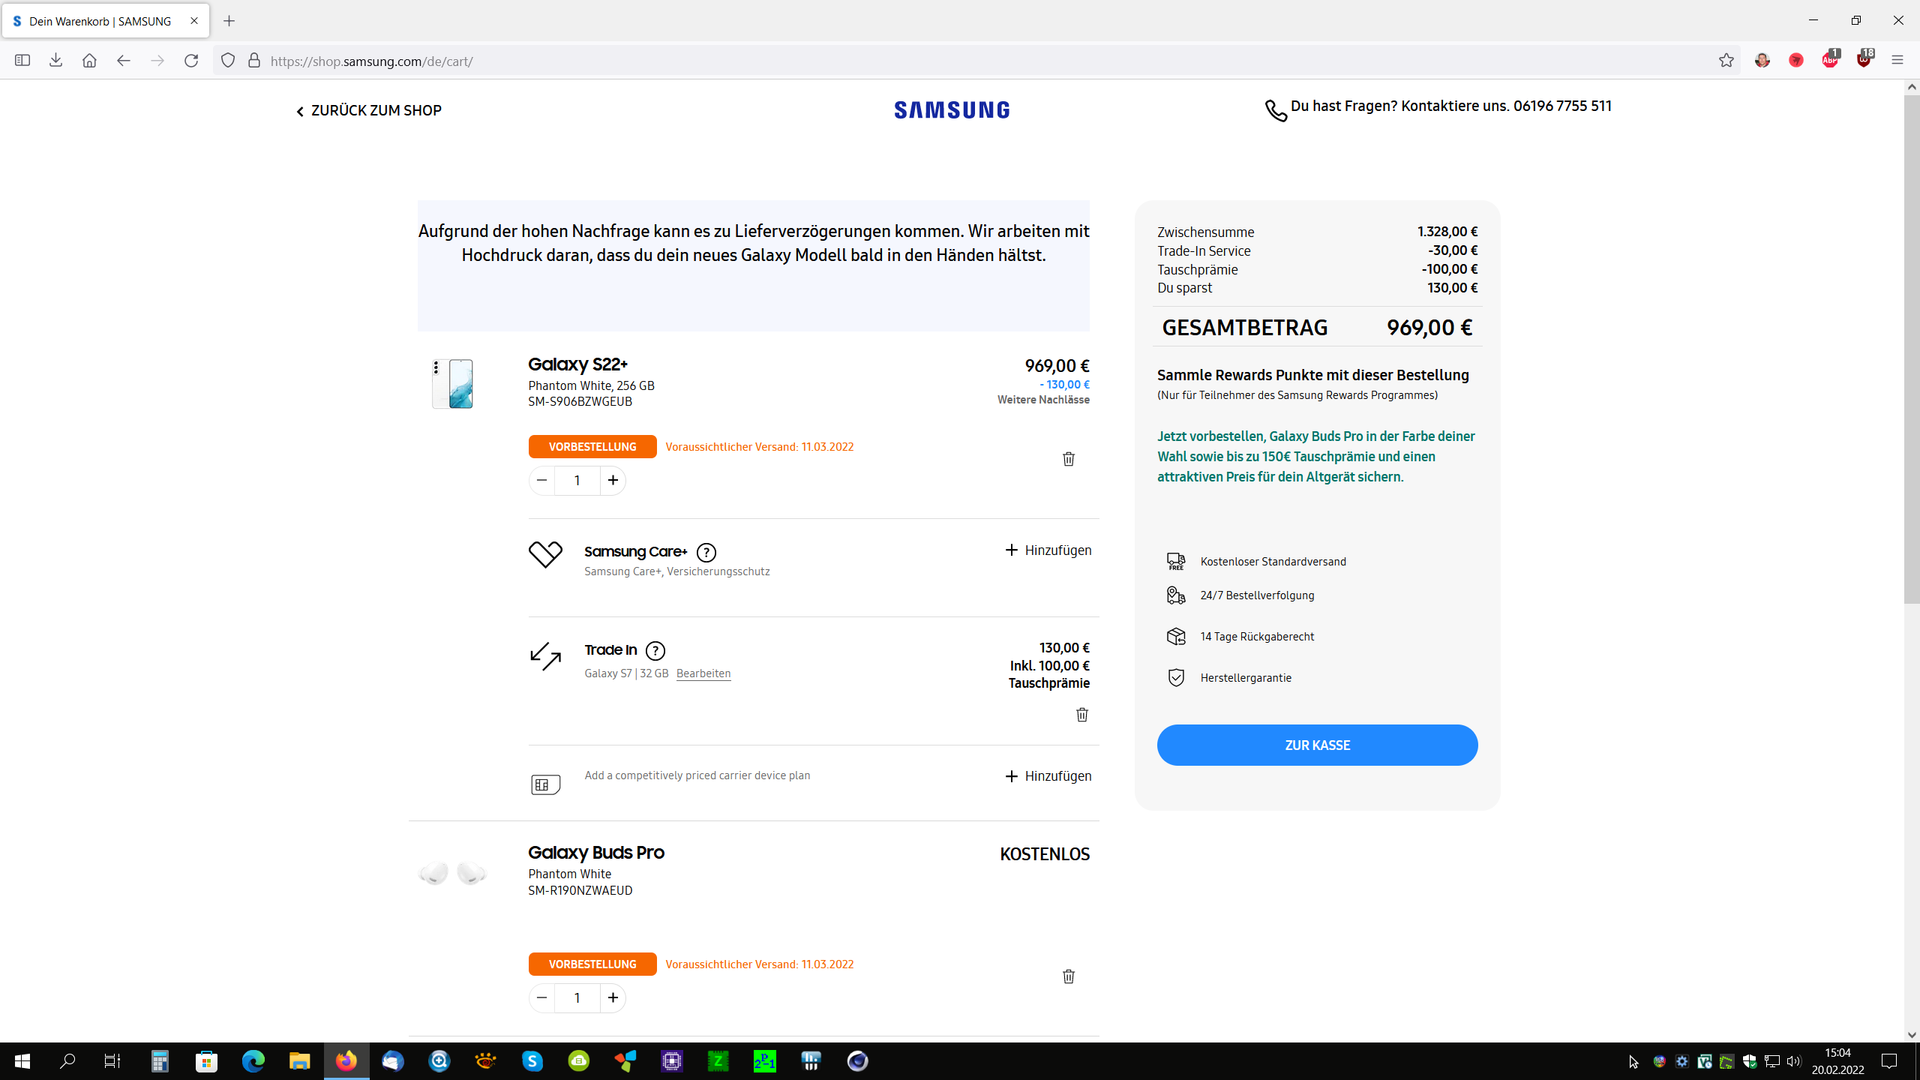1920x1080 pixels.
Task: Click the Samsung Care+ heart icon
Action: (546, 554)
